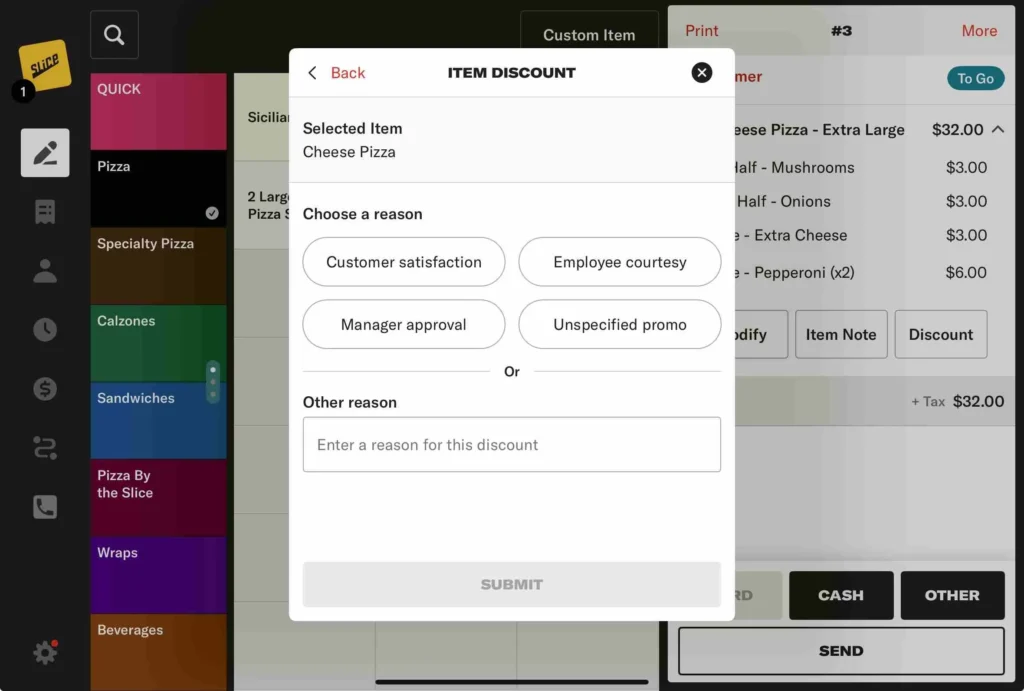
Task: Open the order edit pencil icon
Action: pyautogui.click(x=45, y=153)
